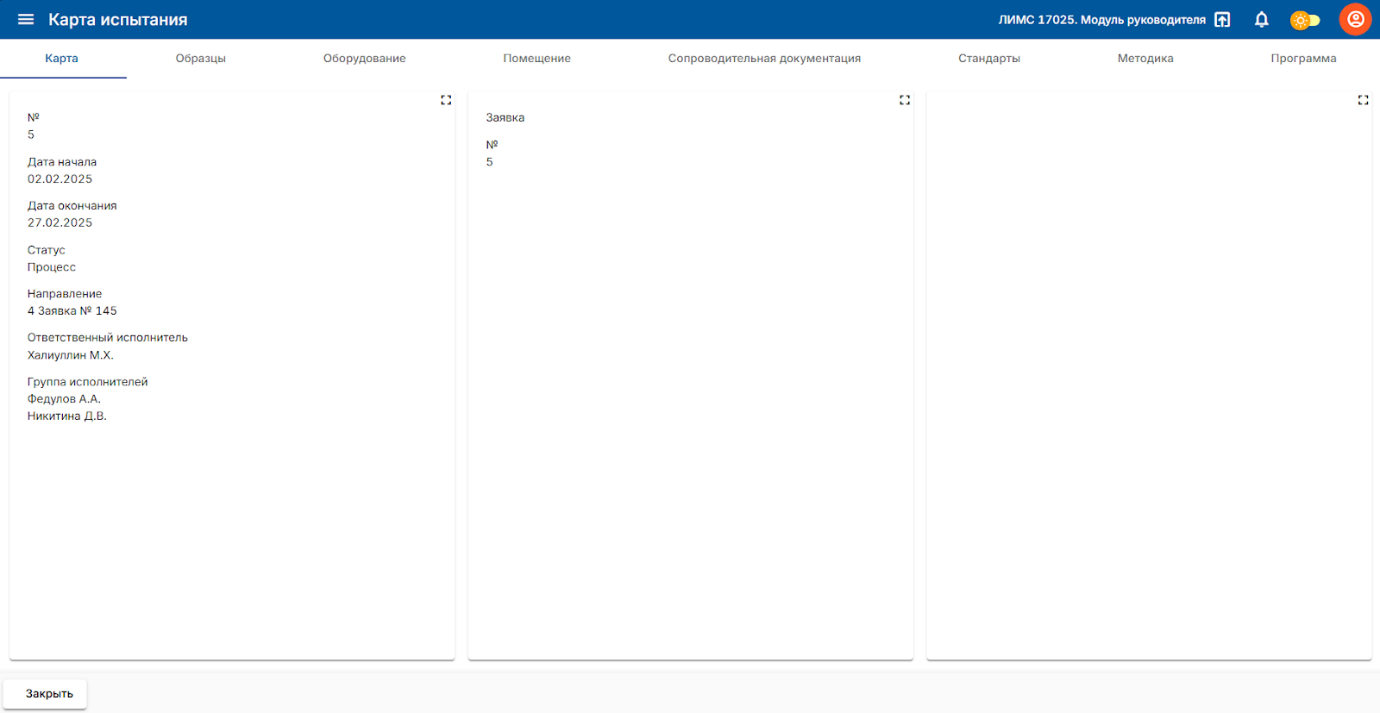Expand the Заявка panel to fullscreen
The width and height of the screenshot is (1380, 713).
(x=904, y=100)
